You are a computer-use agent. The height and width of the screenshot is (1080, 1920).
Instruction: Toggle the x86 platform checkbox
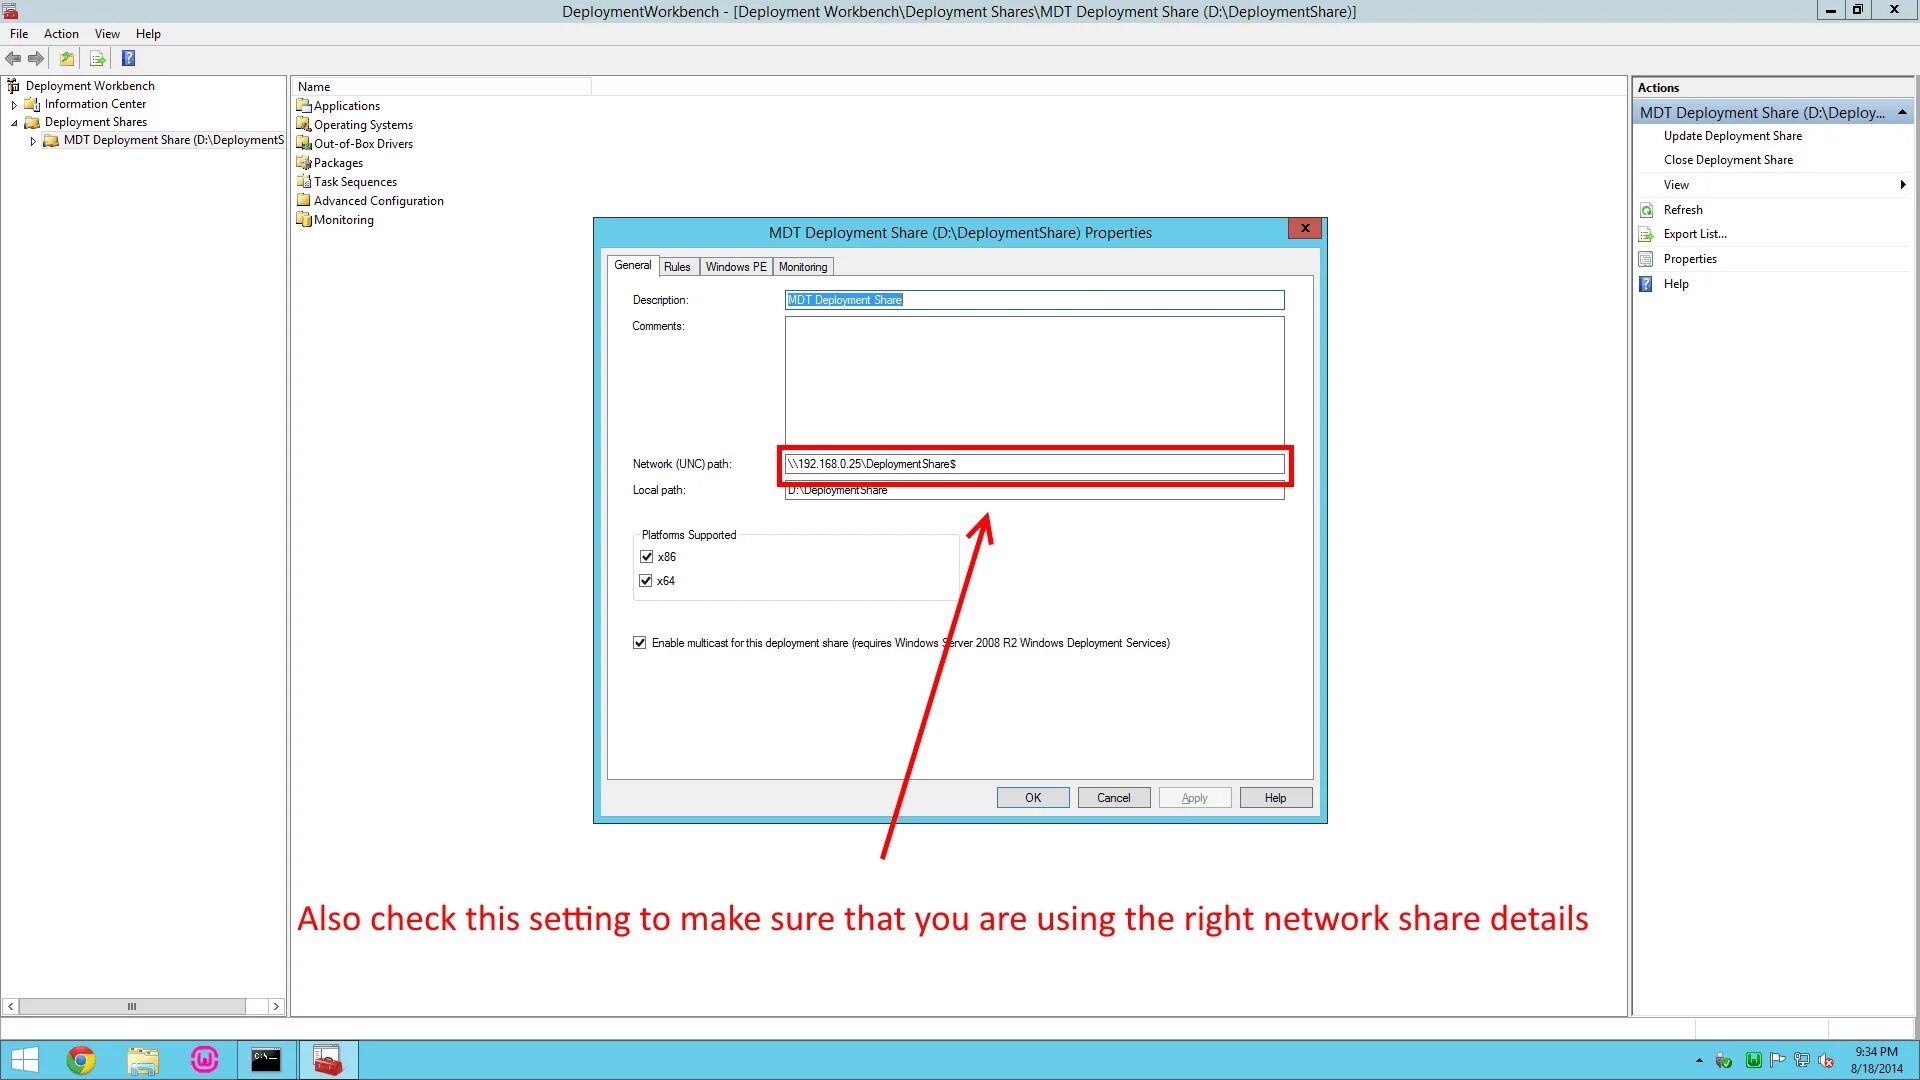coord(646,557)
